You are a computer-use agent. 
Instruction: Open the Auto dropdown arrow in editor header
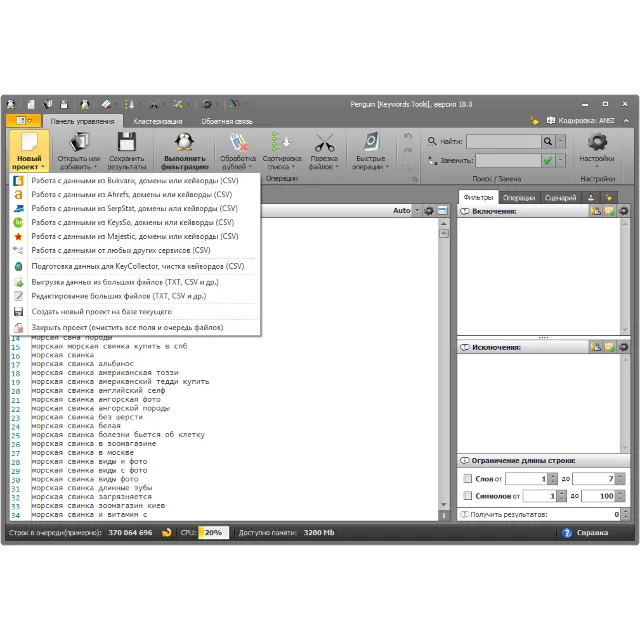coord(417,211)
